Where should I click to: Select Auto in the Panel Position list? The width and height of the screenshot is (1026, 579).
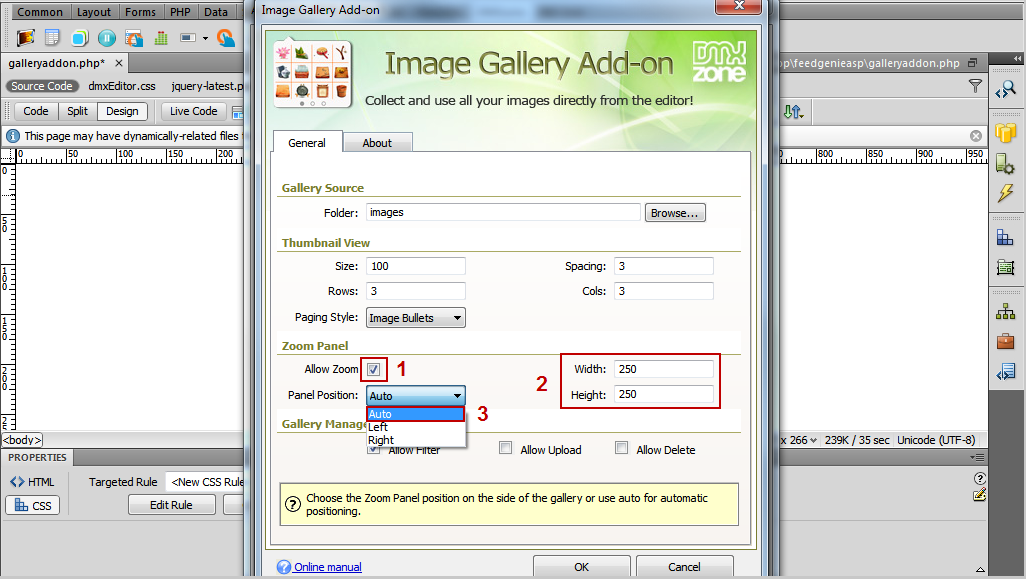coord(416,414)
